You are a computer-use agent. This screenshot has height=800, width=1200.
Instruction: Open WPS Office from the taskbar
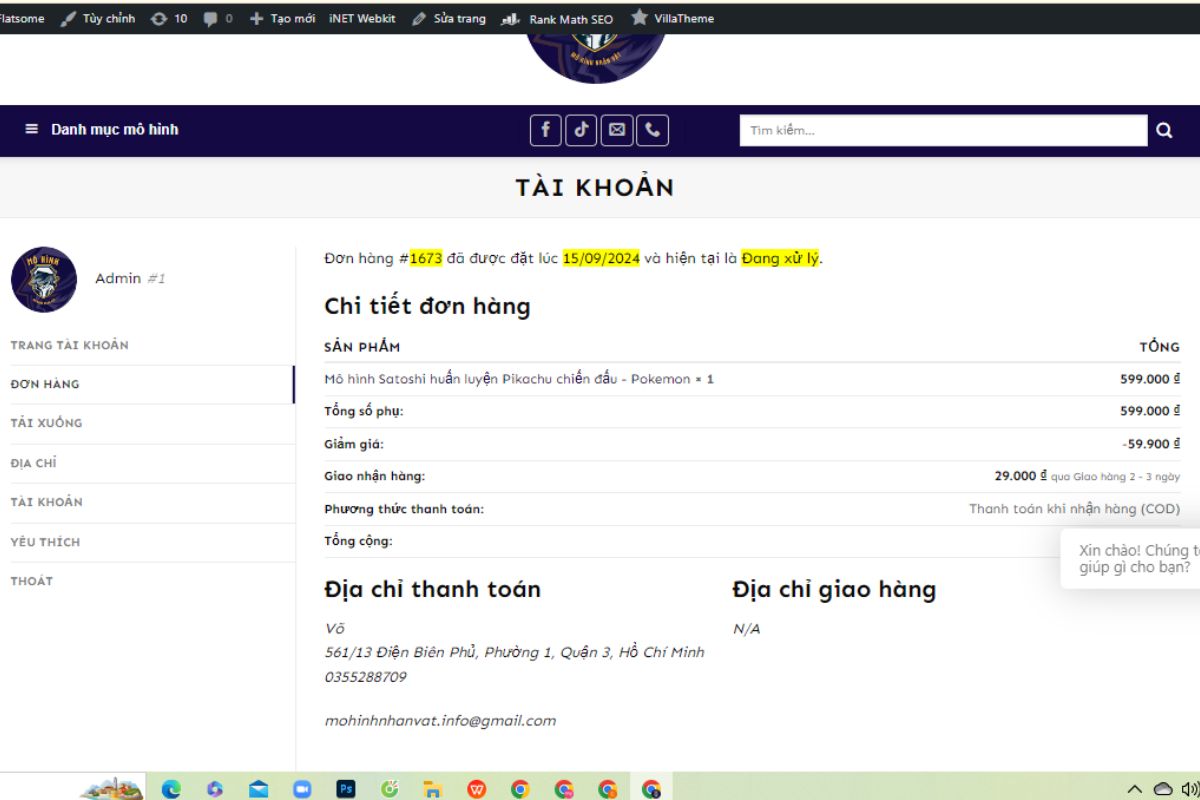pos(477,789)
